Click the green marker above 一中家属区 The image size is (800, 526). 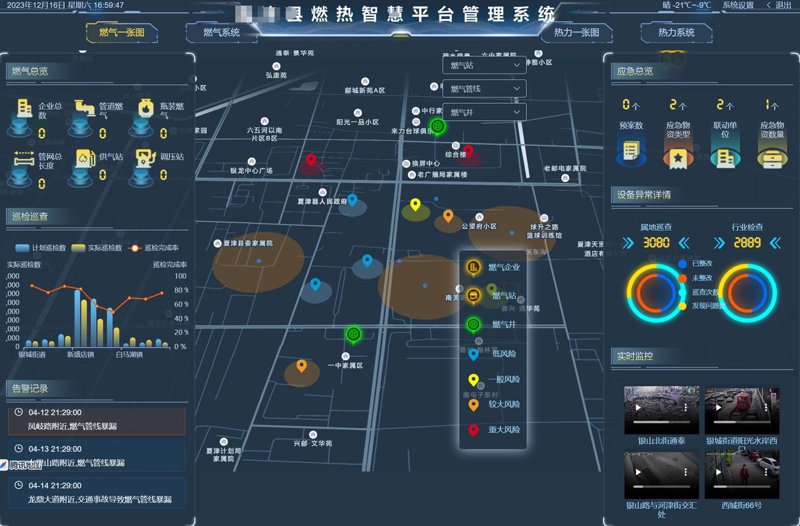coord(353,335)
